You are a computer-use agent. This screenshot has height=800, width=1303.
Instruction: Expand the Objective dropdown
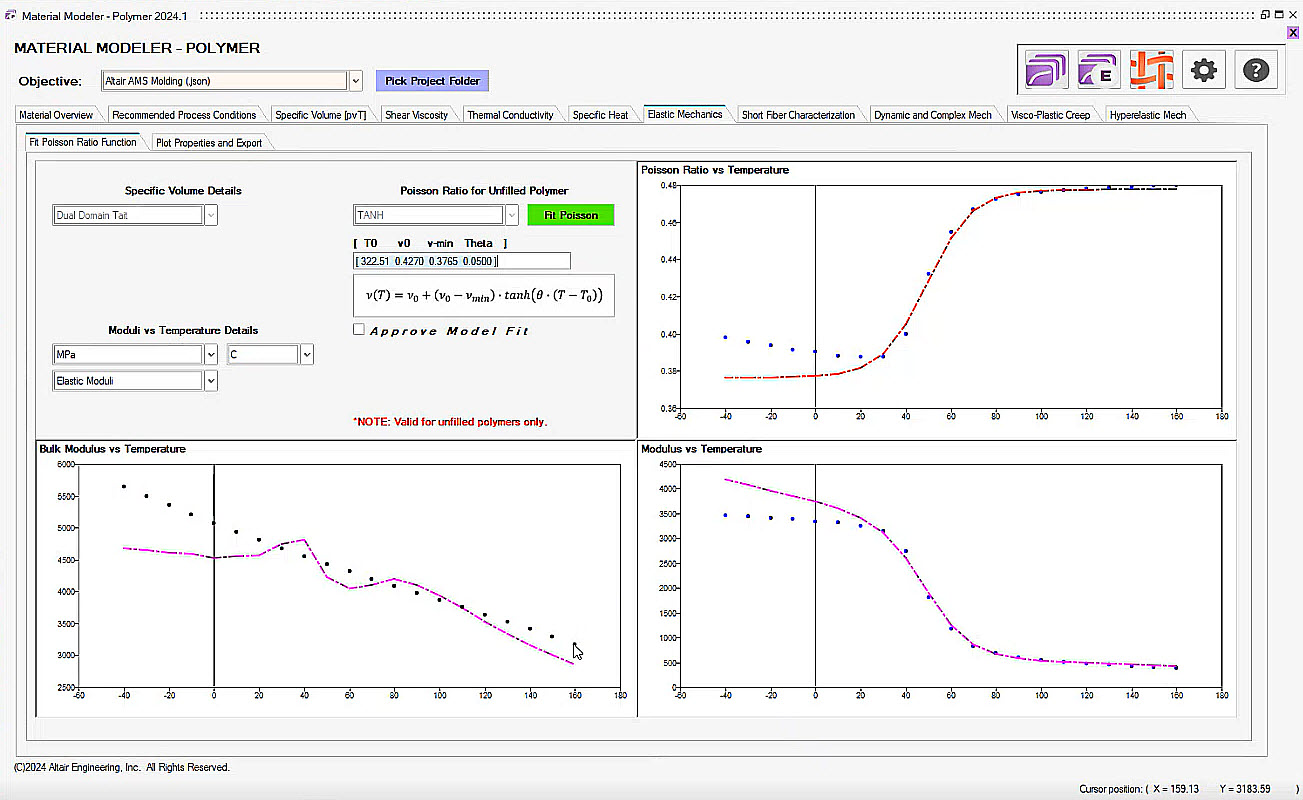point(355,81)
